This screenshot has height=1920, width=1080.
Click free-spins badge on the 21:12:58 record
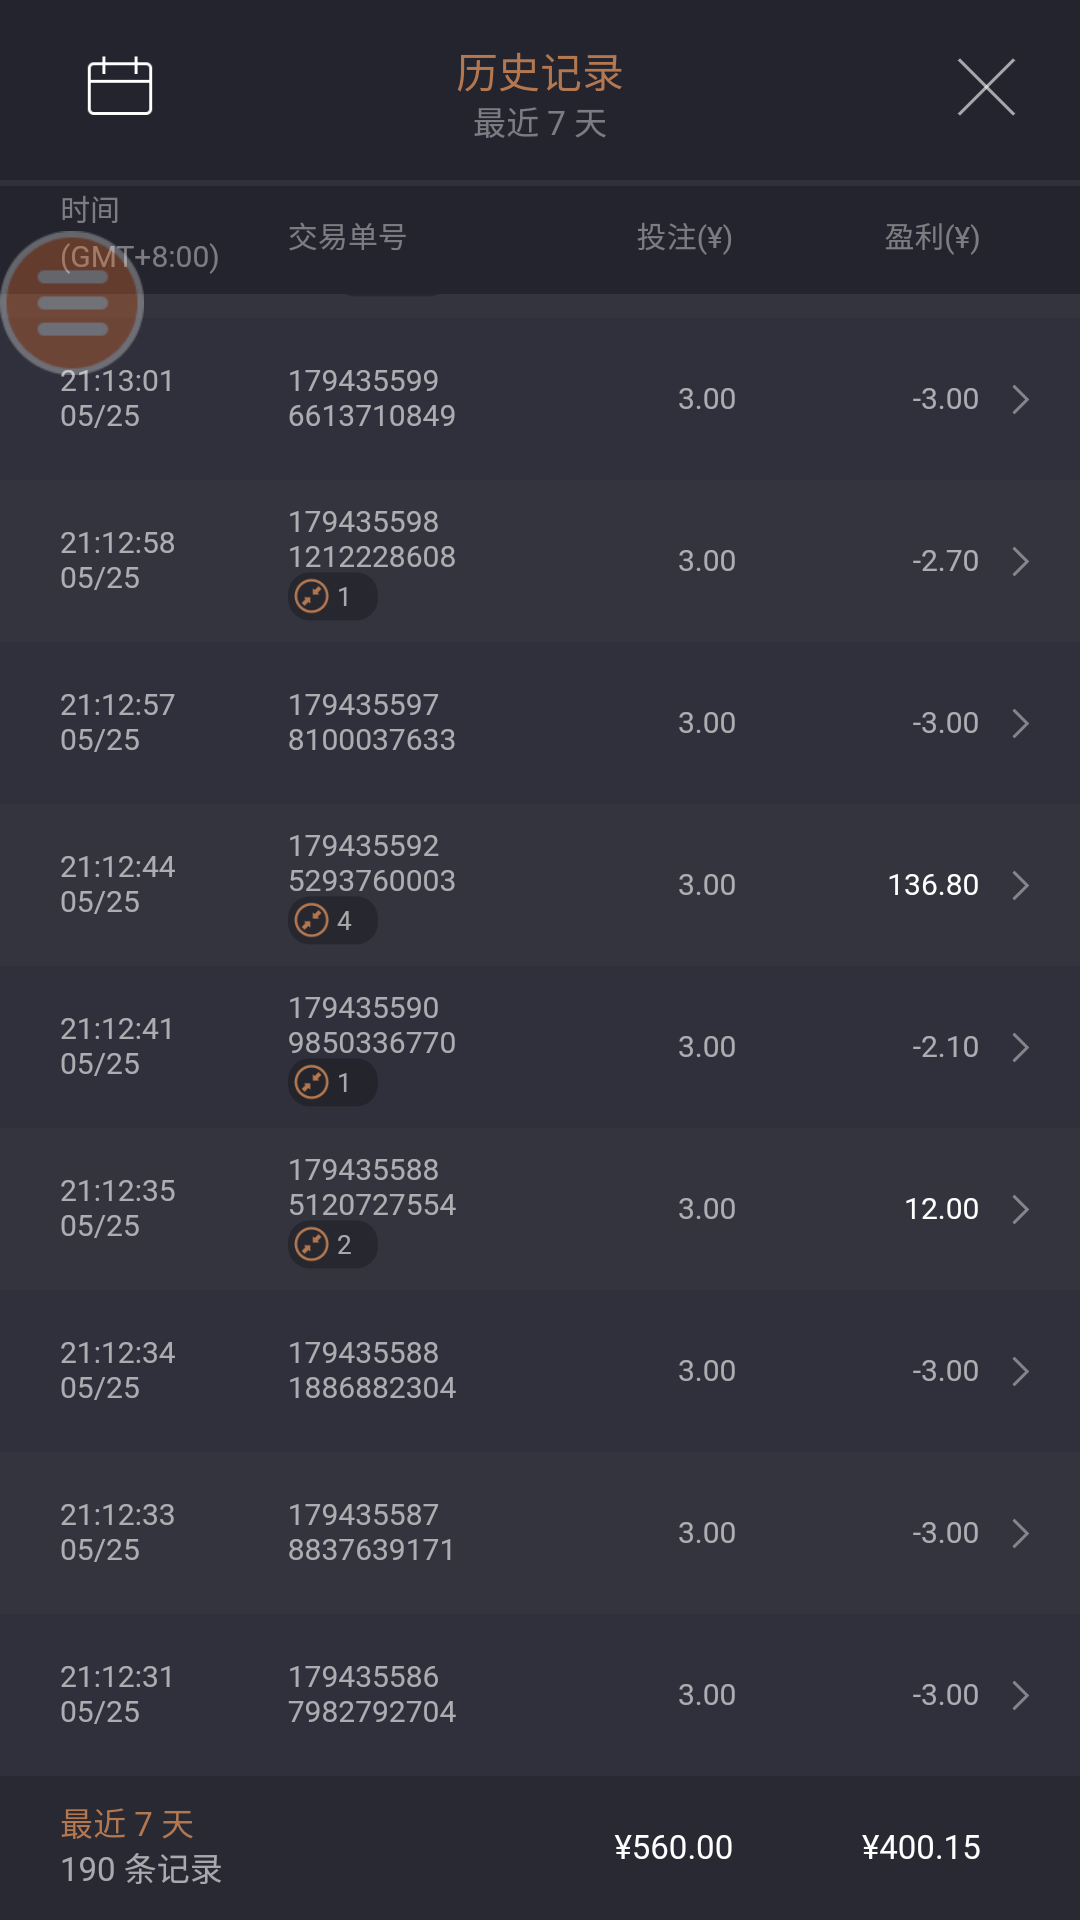(x=332, y=597)
